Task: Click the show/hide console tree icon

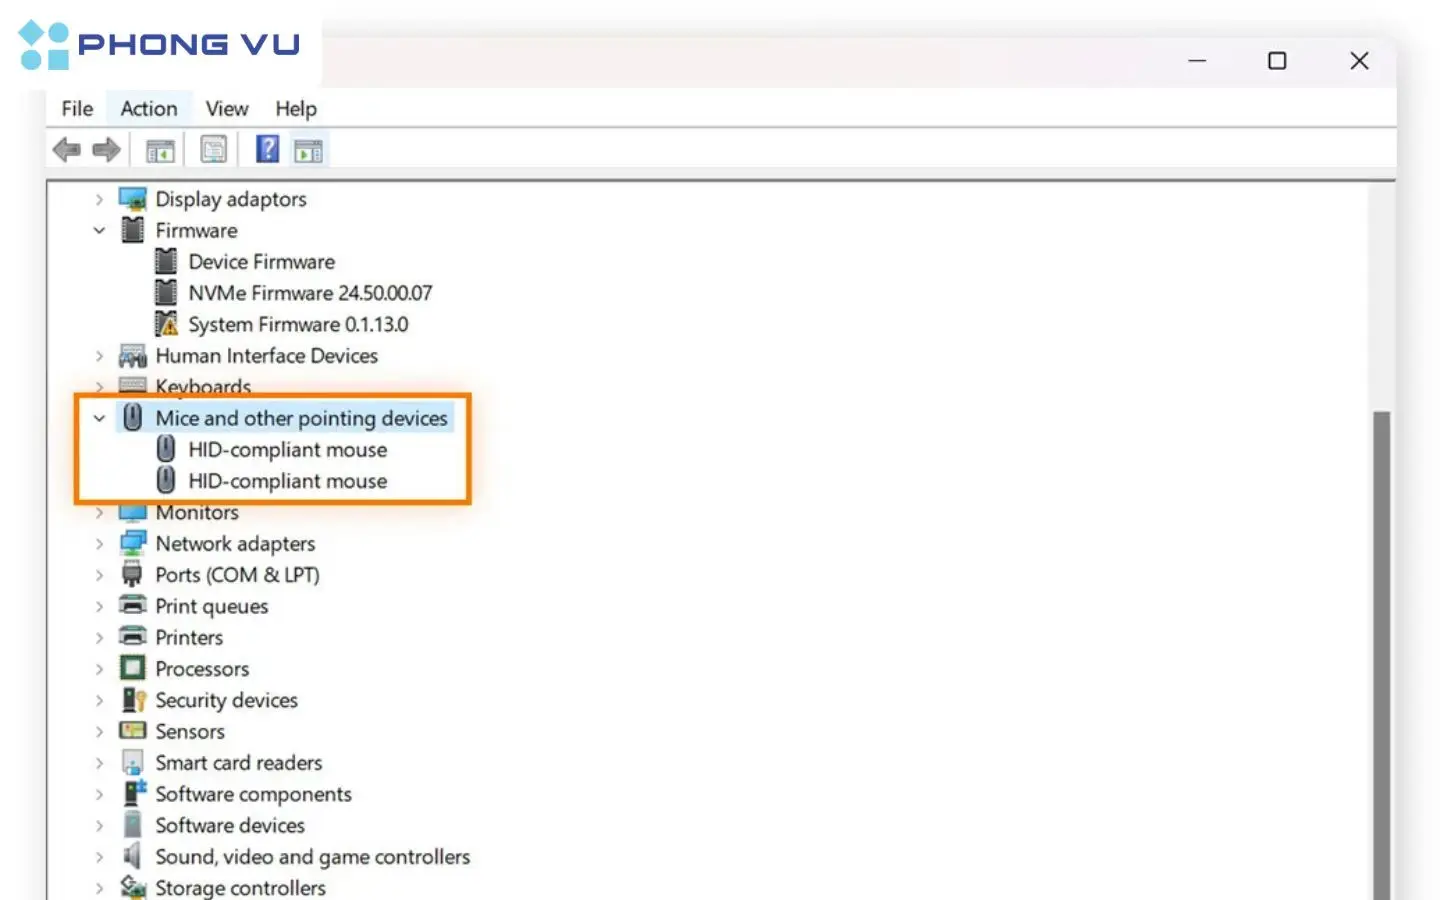Action: [160, 151]
